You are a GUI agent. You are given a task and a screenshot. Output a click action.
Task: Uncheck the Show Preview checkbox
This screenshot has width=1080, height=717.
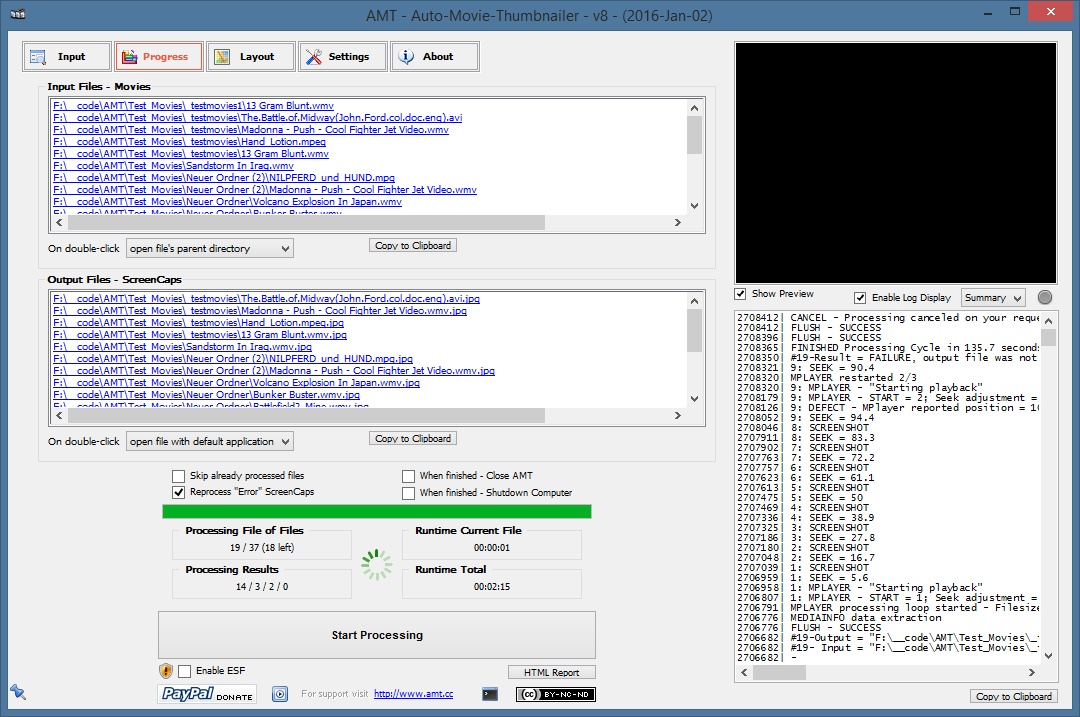pyautogui.click(x=741, y=294)
